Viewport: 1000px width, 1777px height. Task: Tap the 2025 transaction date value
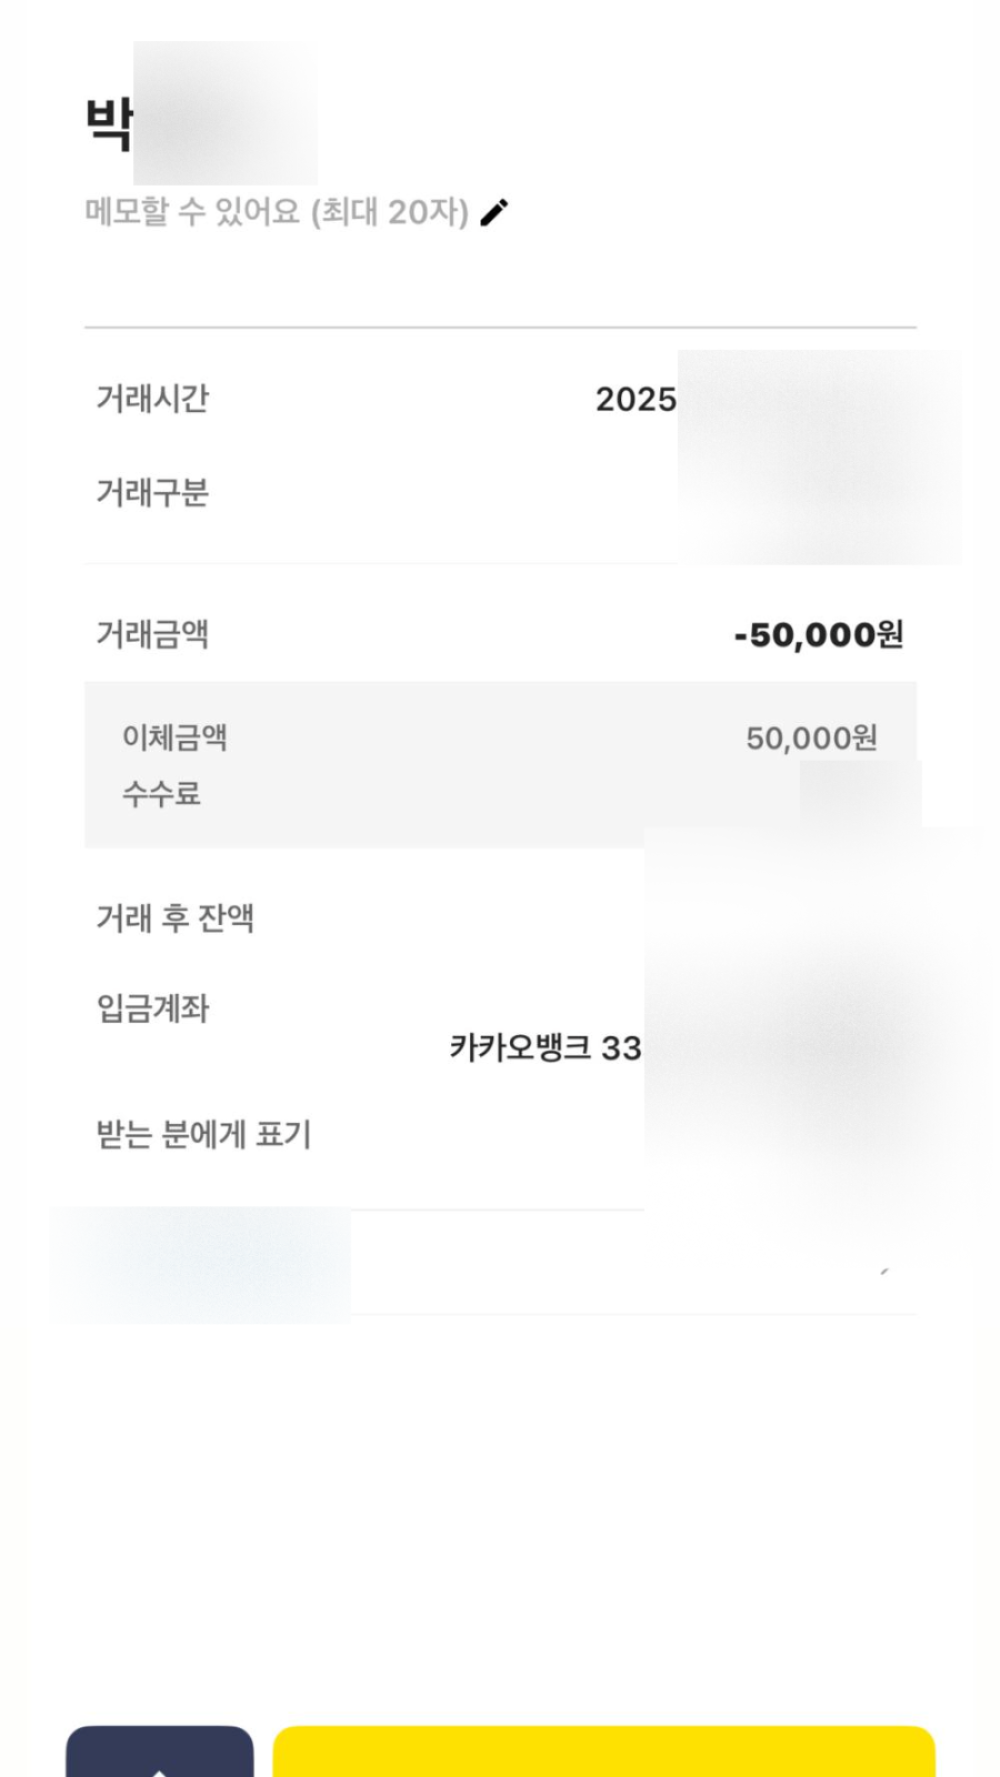click(x=636, y=399)
